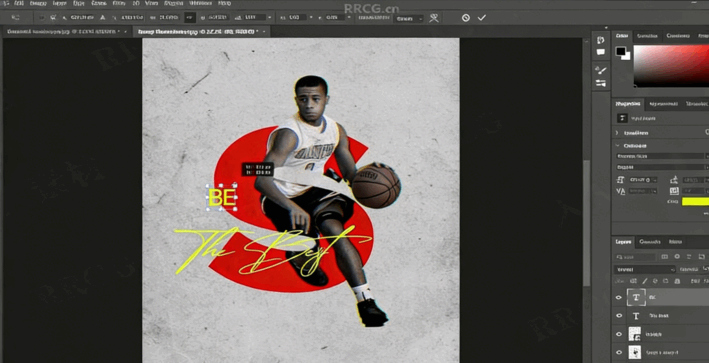This screenshot has height=363, width=709.
Task: Click the type layer icon in Properties
Action: 622,118
